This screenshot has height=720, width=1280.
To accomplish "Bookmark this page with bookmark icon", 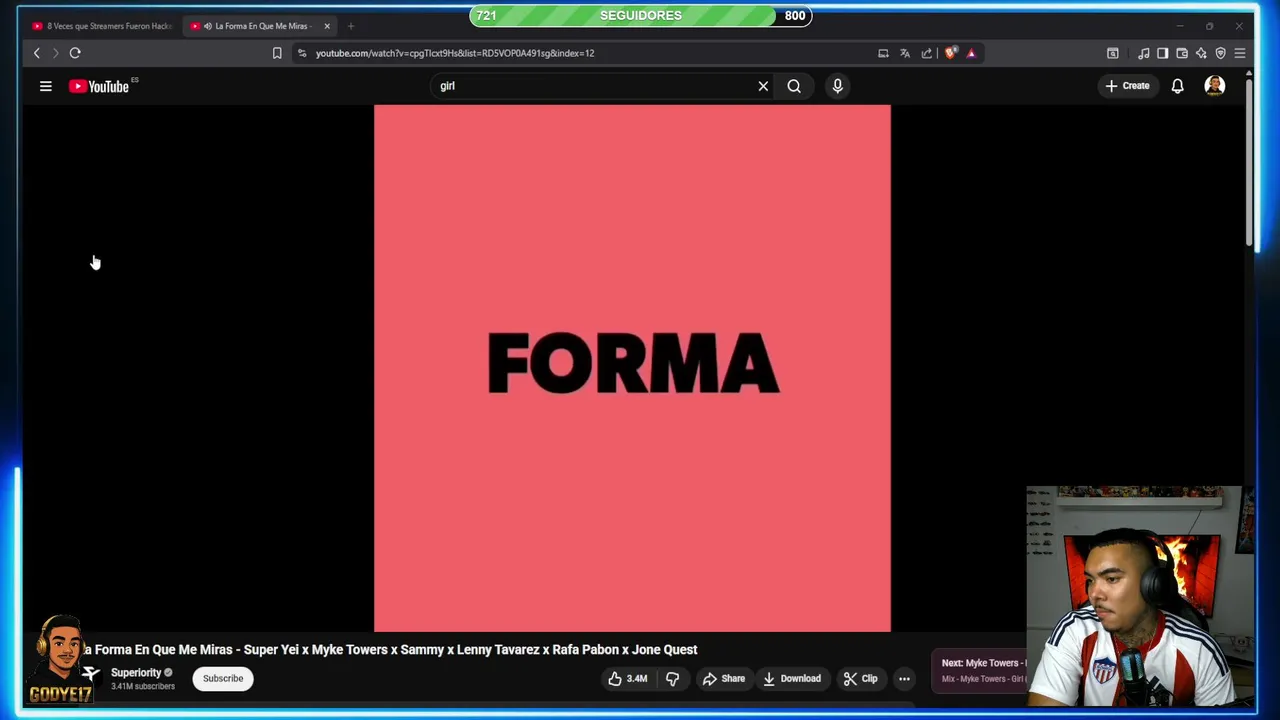I will [x=277, y=53].
